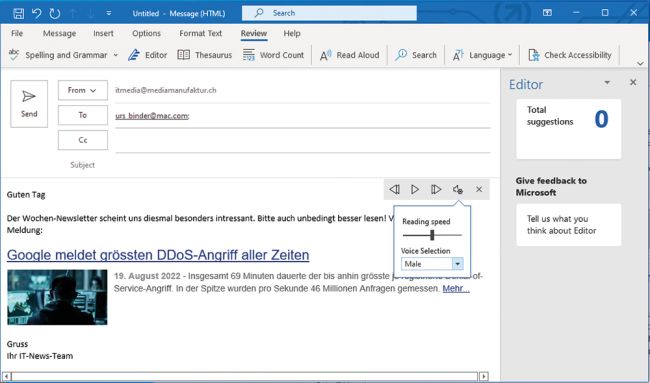Send the email message
The height and width of the screenshot is (383, 650).
[29, 104]
